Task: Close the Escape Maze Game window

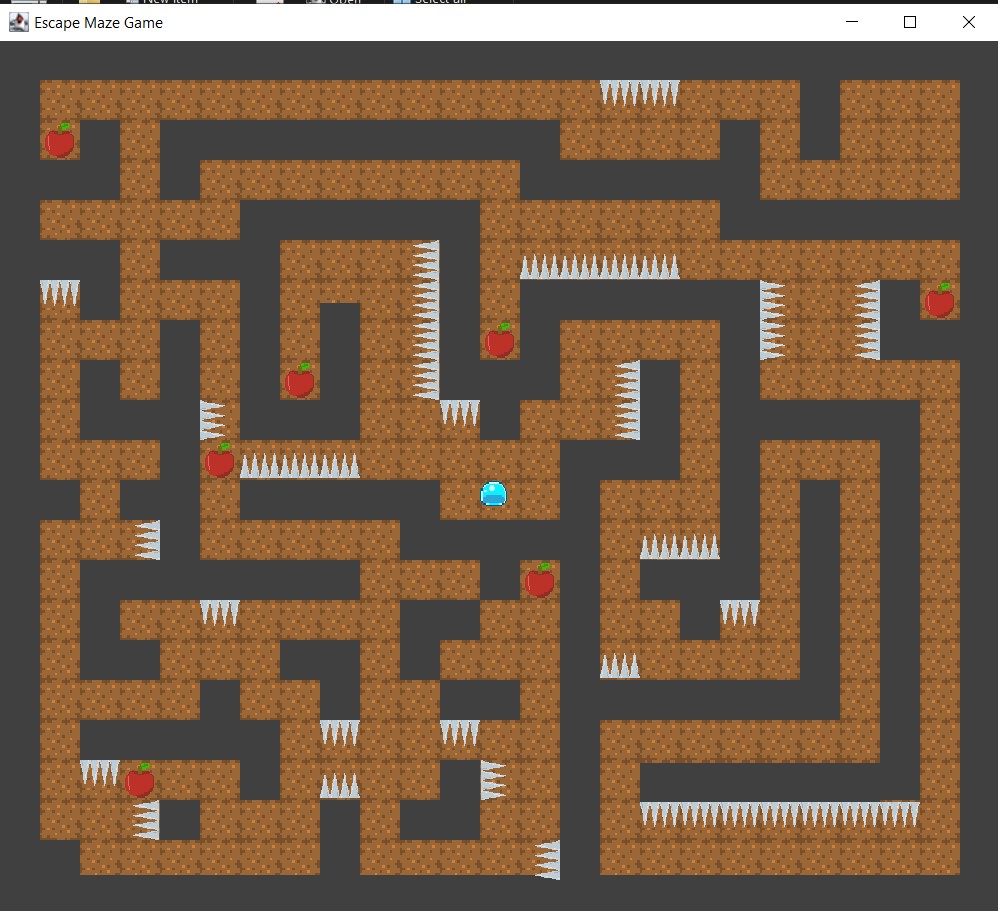Action: (969, 22)
